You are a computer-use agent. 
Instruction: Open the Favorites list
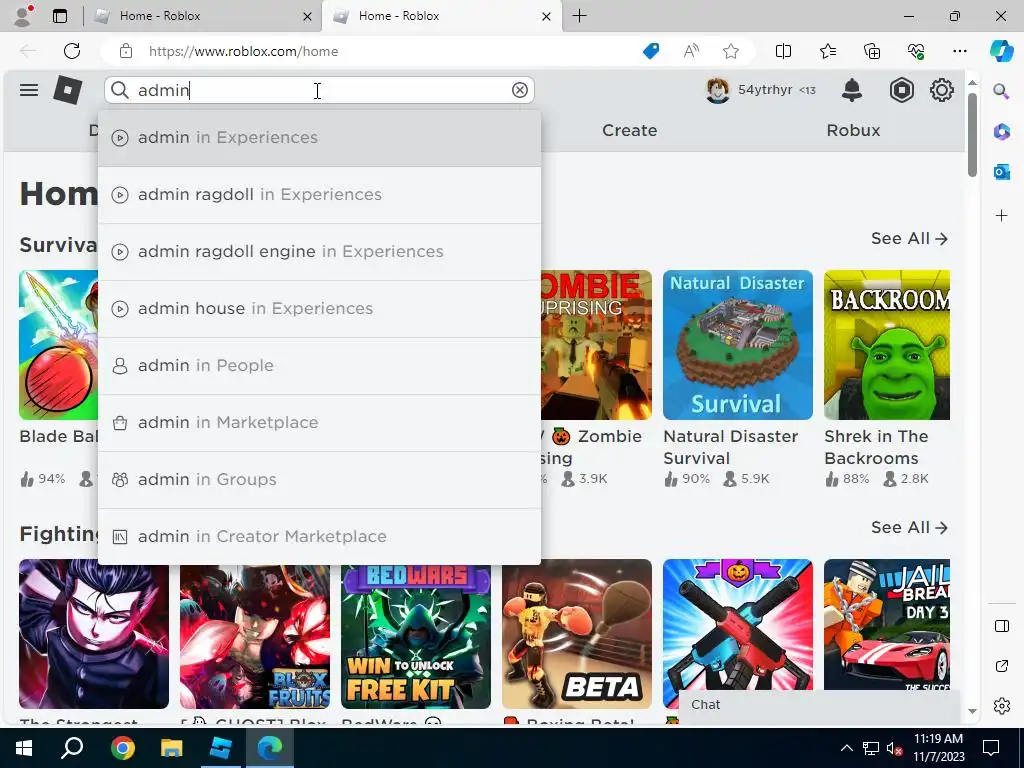click(827, 51)
